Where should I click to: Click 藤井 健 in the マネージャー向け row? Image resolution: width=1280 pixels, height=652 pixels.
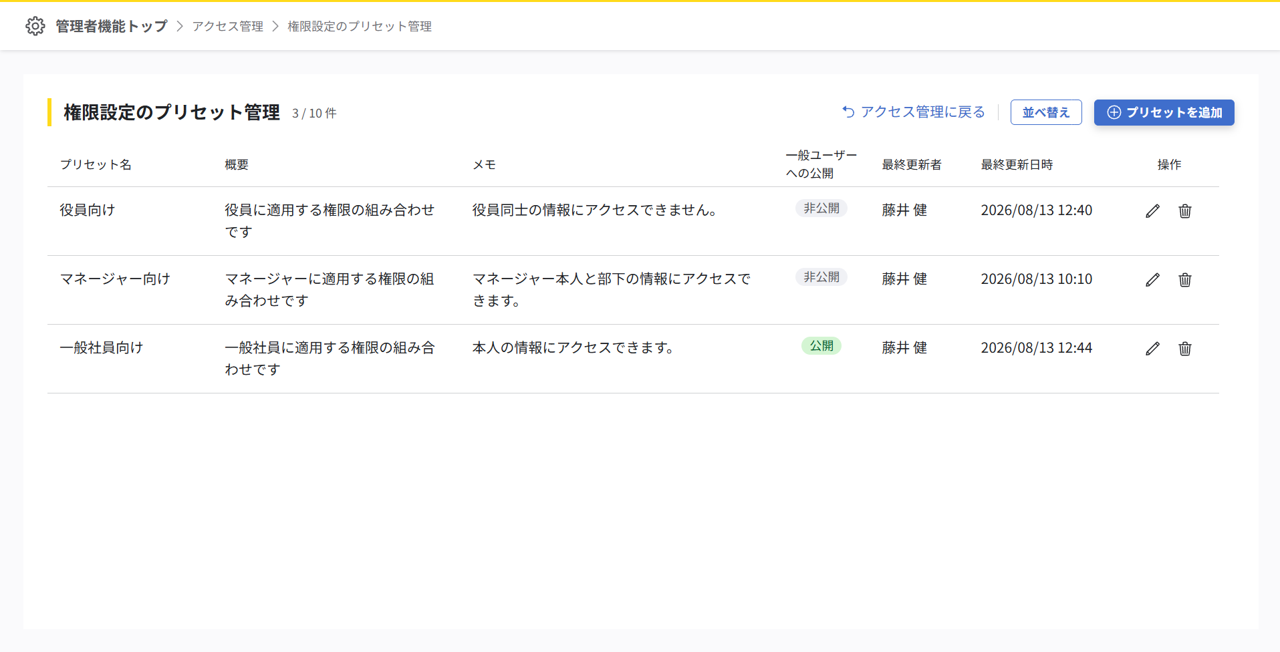(x=905, y=279)
